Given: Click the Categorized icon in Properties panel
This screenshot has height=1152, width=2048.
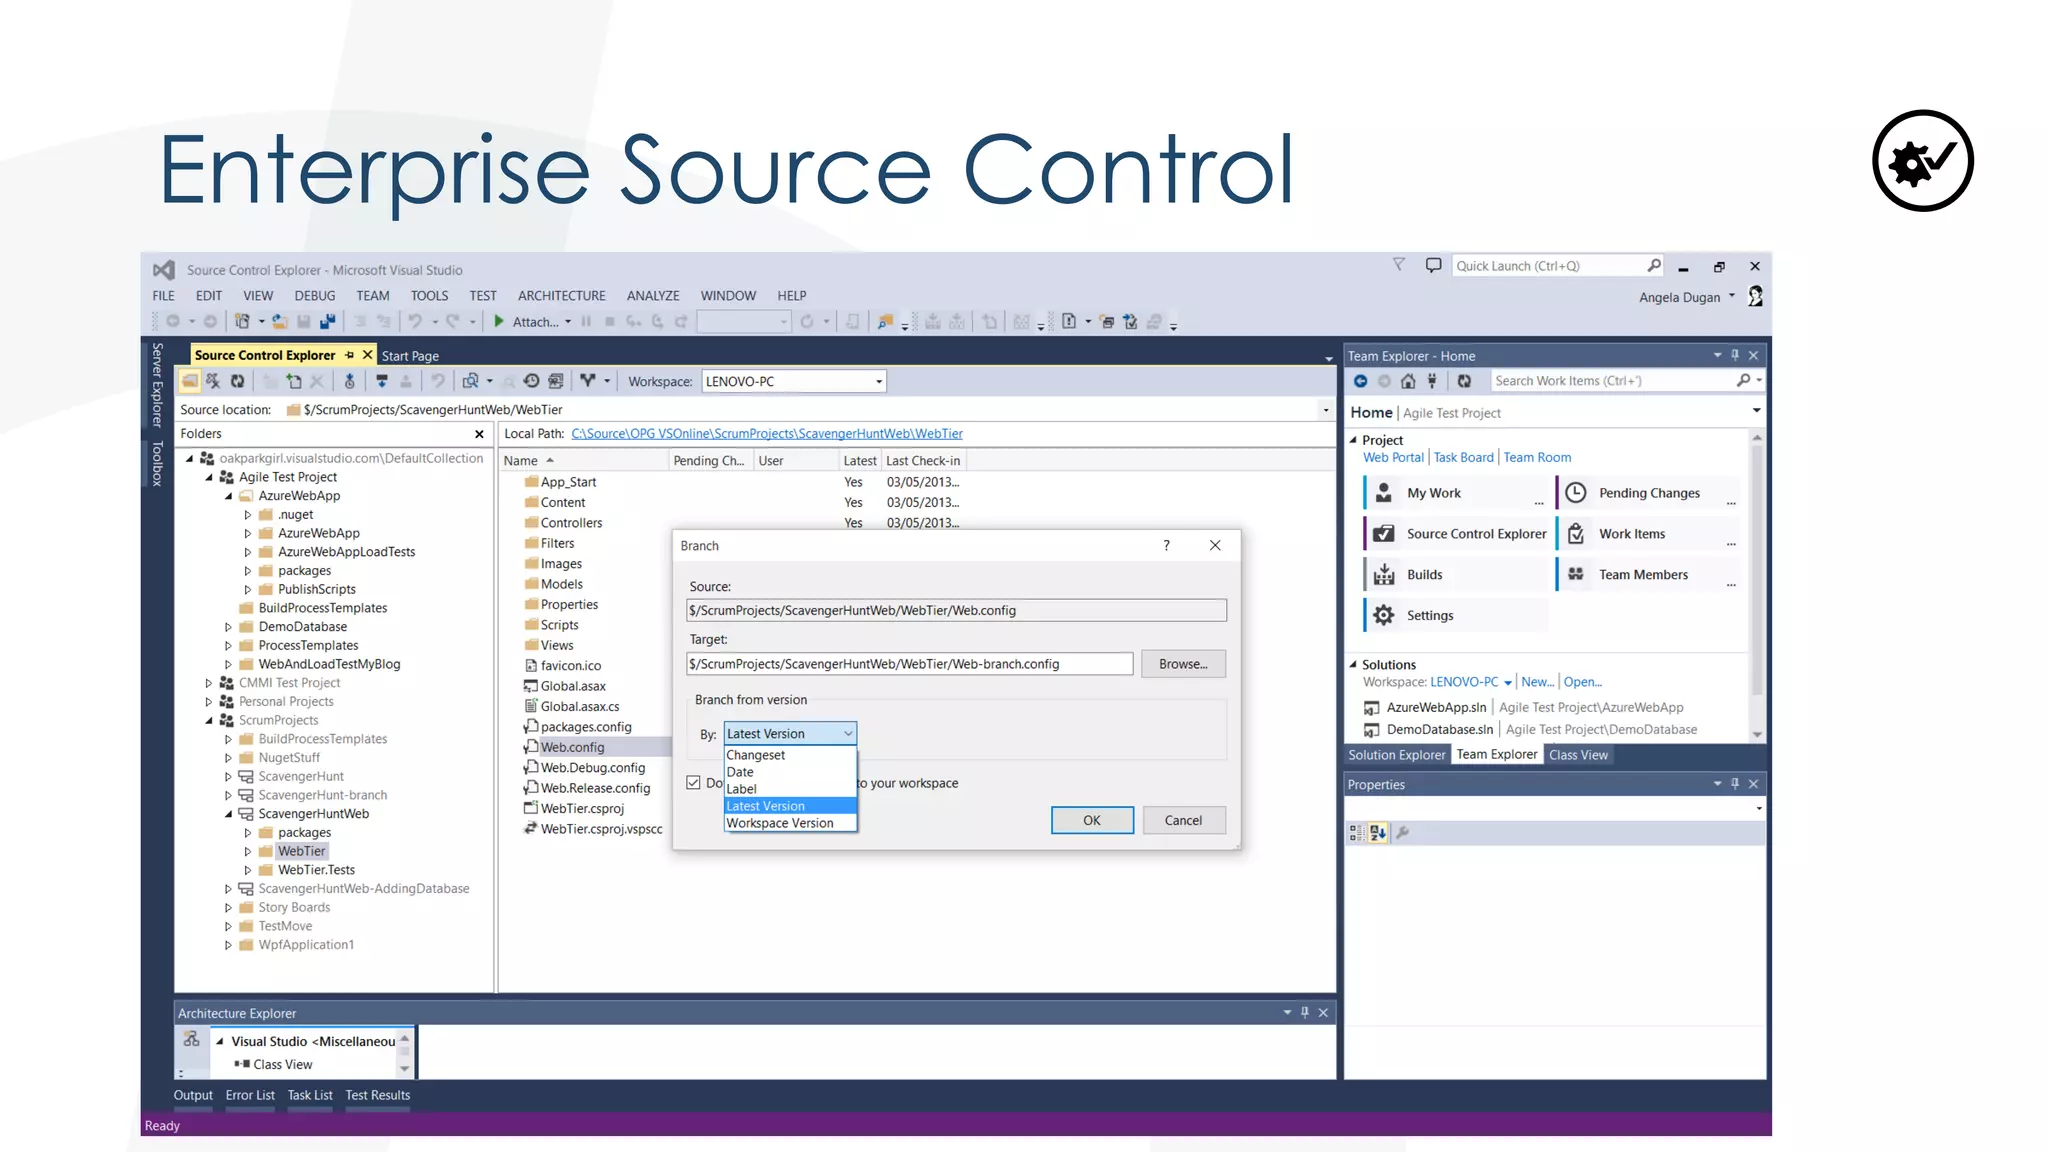Looking at the screenshot, I should tap(1356, 833).
